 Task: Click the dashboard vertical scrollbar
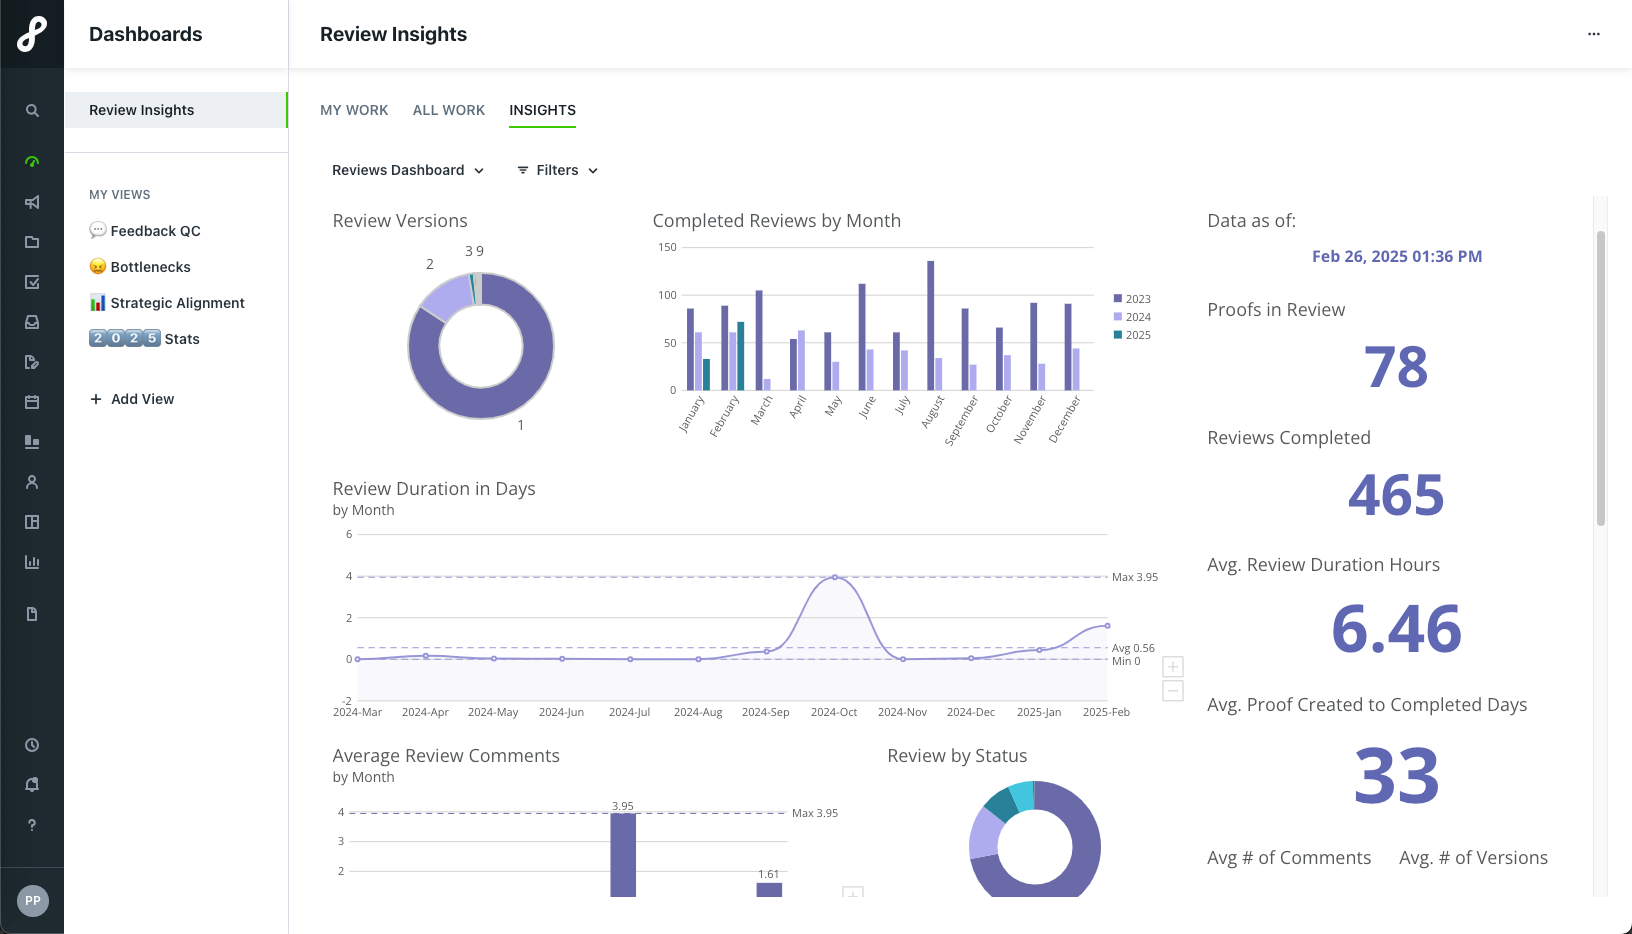1600,378
